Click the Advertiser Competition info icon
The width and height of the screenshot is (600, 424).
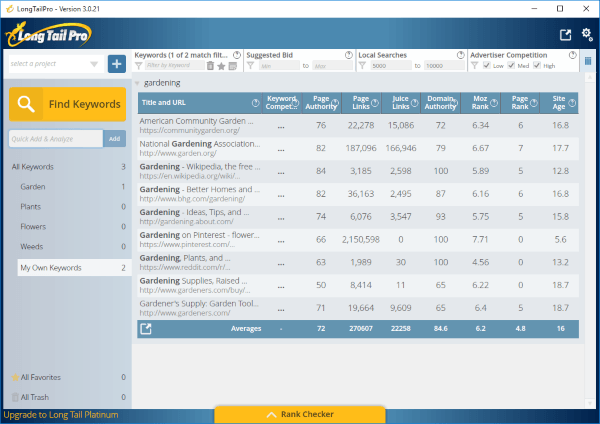click(x=572, y=55)
